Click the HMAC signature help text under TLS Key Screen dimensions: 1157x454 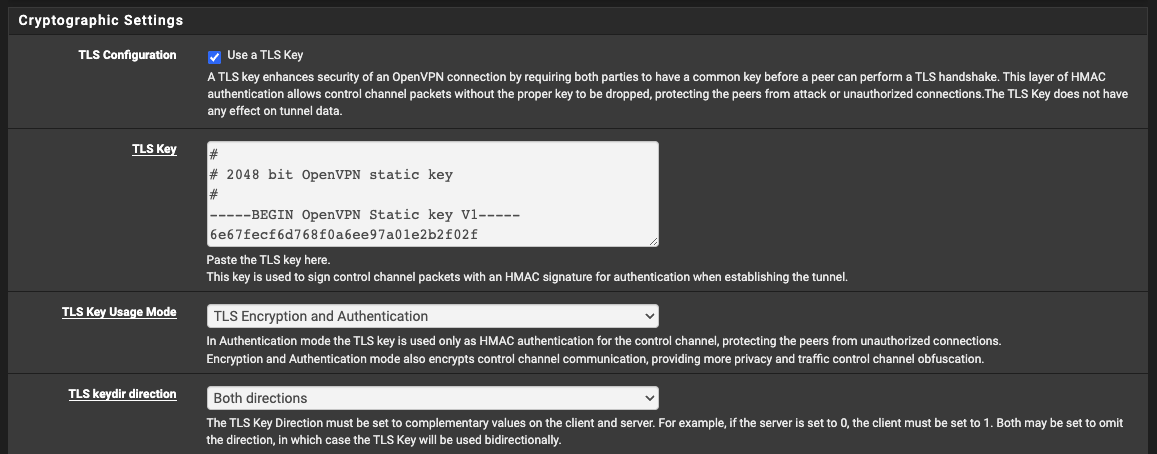pyautogui.click(x=526, y=276)
